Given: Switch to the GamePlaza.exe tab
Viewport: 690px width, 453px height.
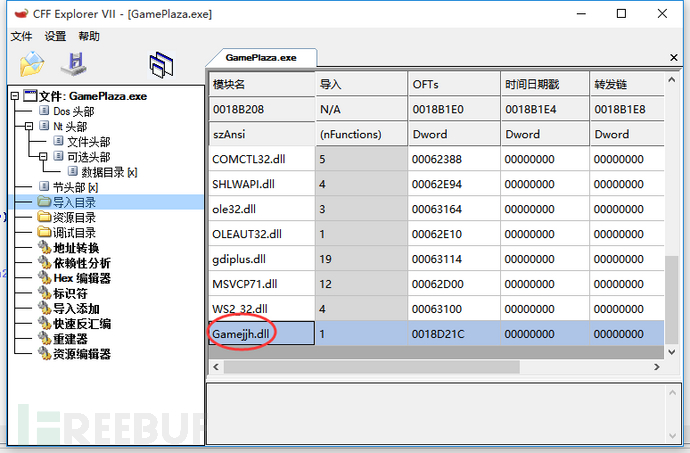Looking at the screenshot, I should (x=261, y=58).
